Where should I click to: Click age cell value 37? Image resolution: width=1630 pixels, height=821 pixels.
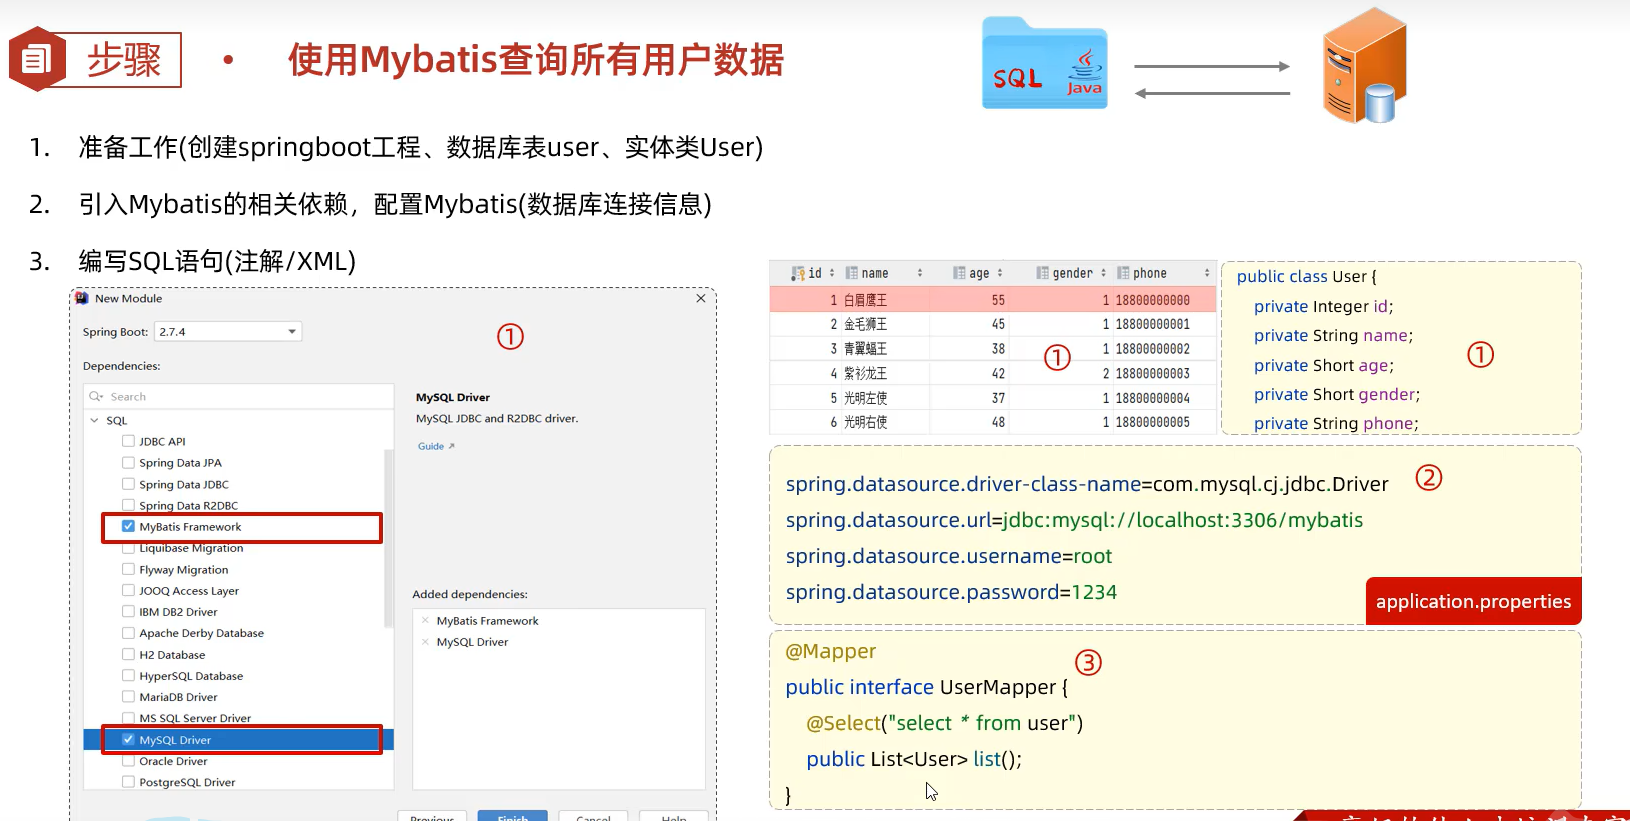coord(998,398)
